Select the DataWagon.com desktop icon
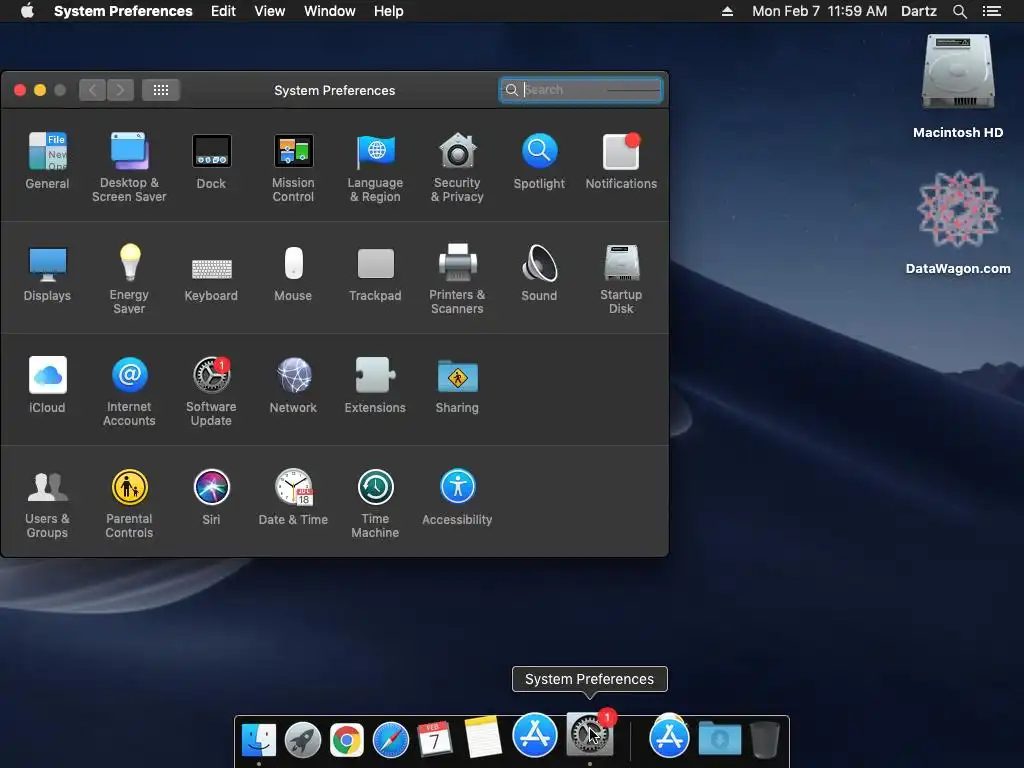The image size is (1024, 768). (958, 223)
